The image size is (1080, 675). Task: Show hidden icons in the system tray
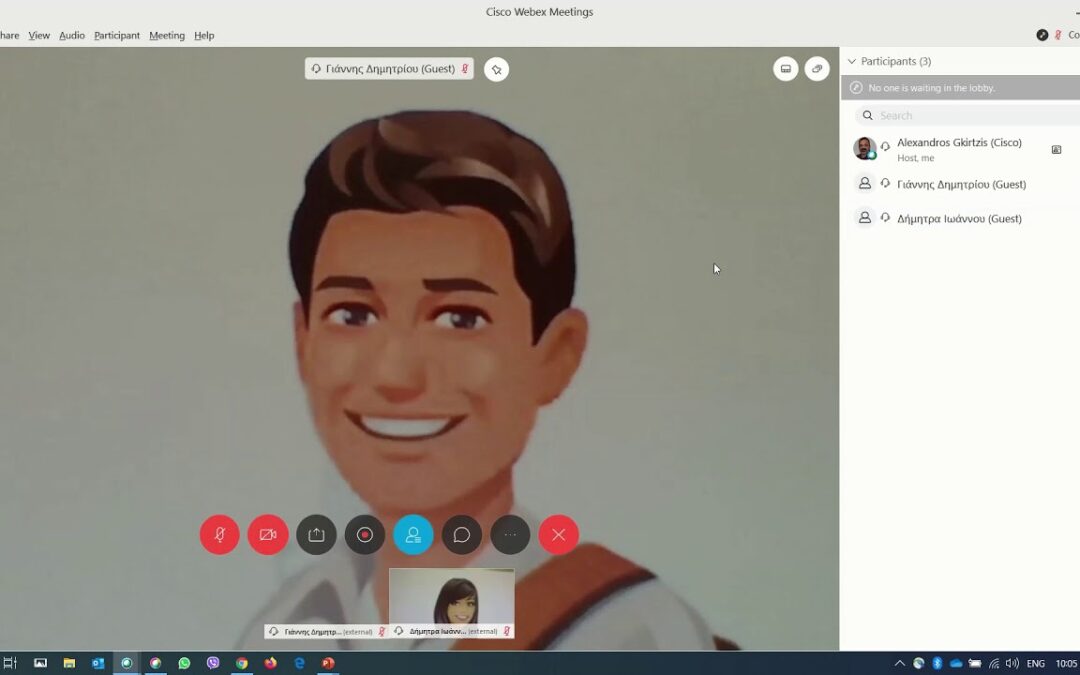[899, 663]
